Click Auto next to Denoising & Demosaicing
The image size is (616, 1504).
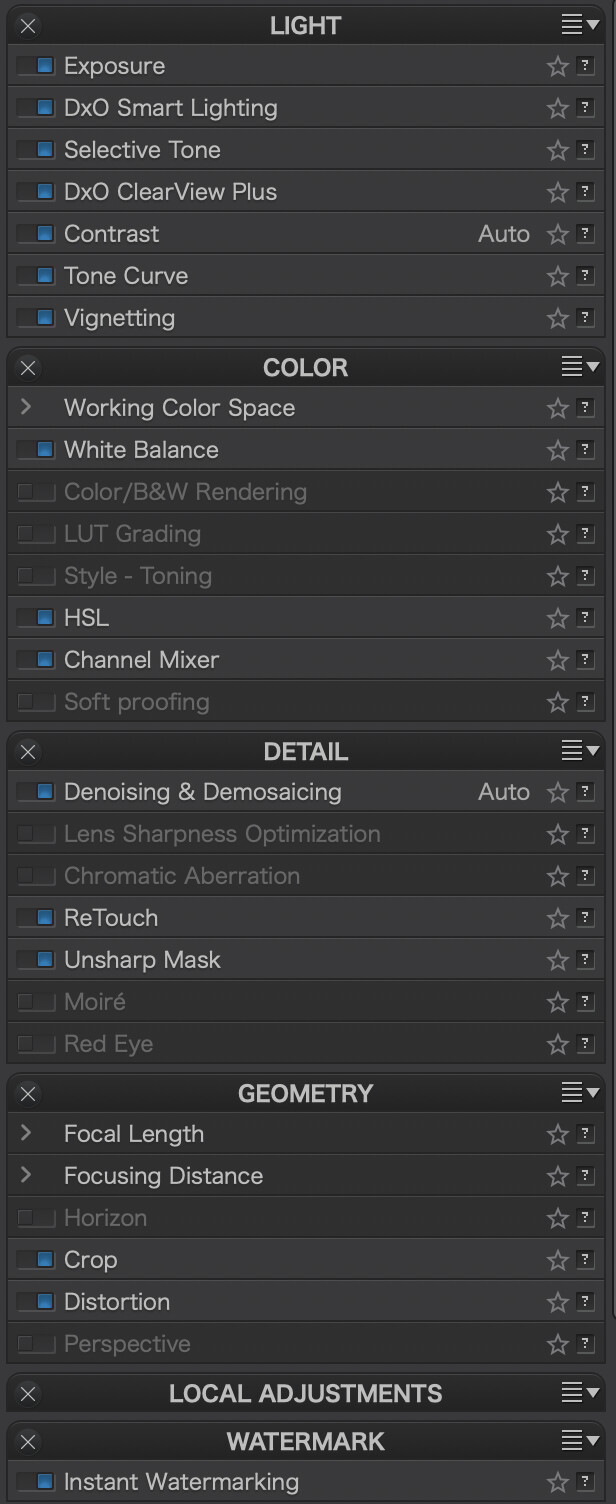504,792
